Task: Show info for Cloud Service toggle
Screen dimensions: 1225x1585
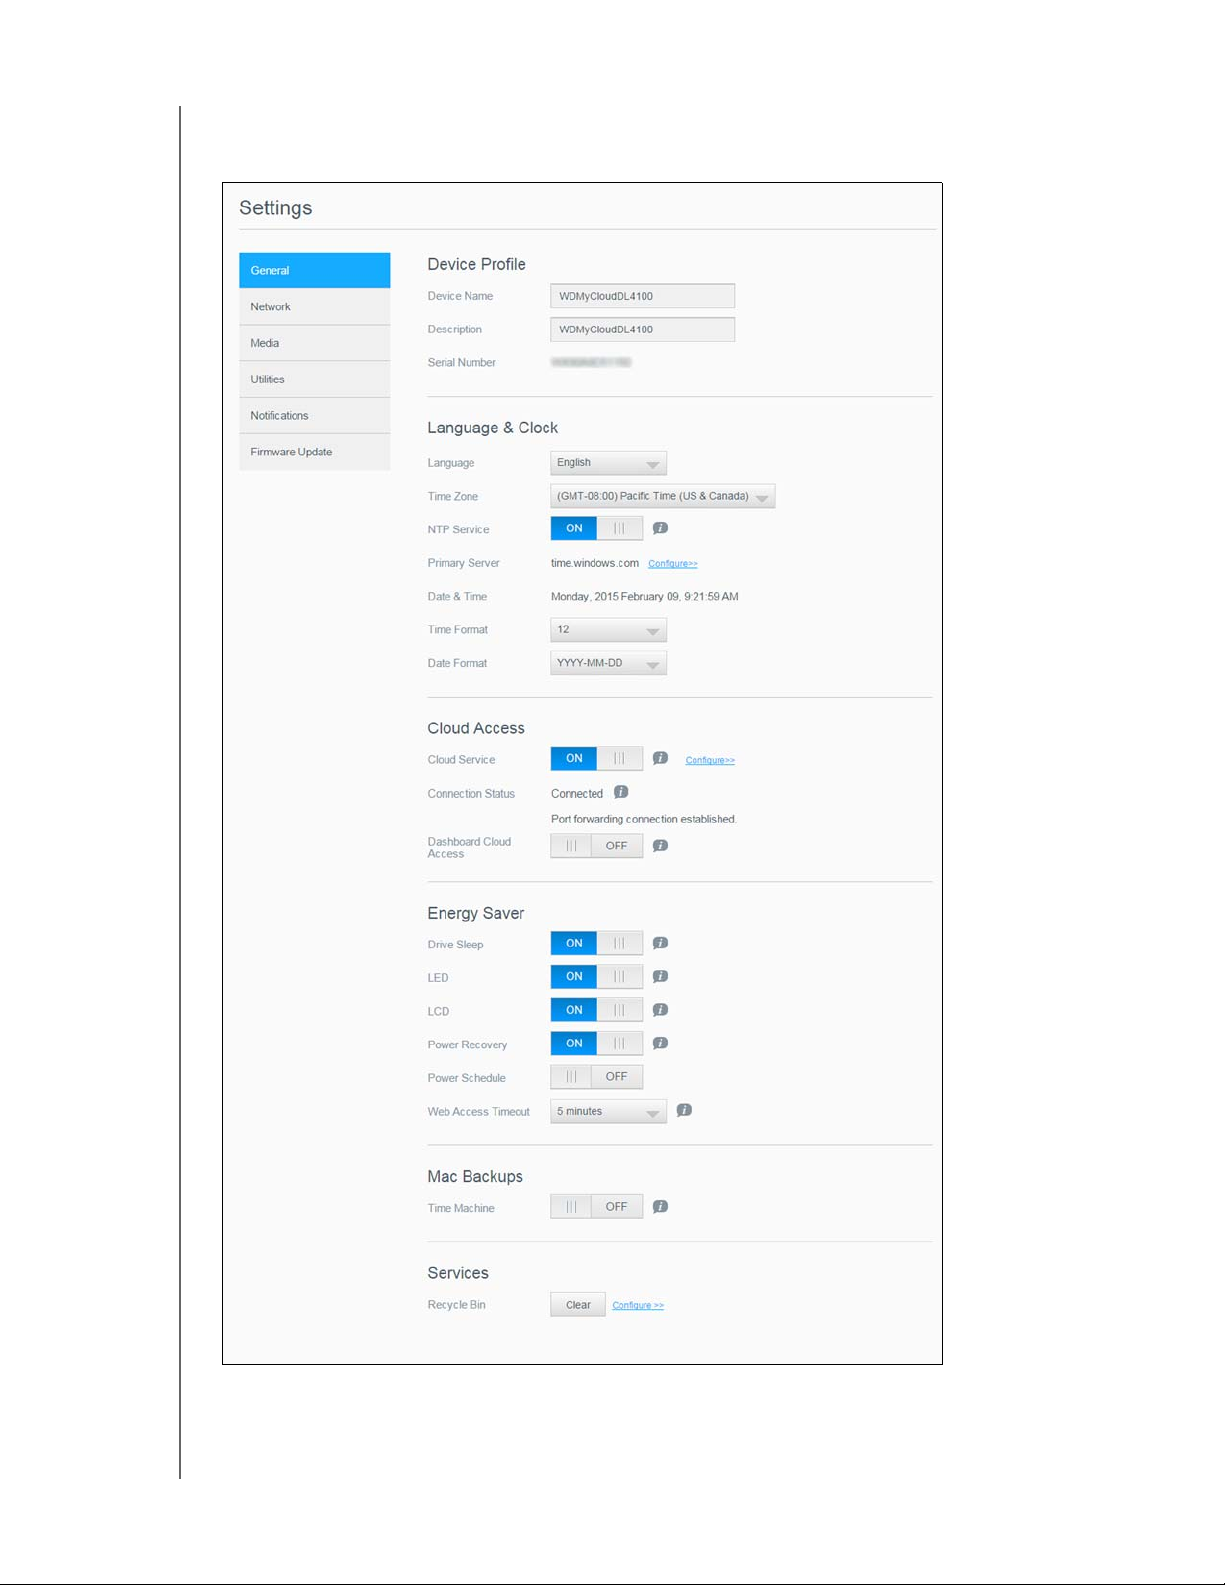Action: pos(660,758)
